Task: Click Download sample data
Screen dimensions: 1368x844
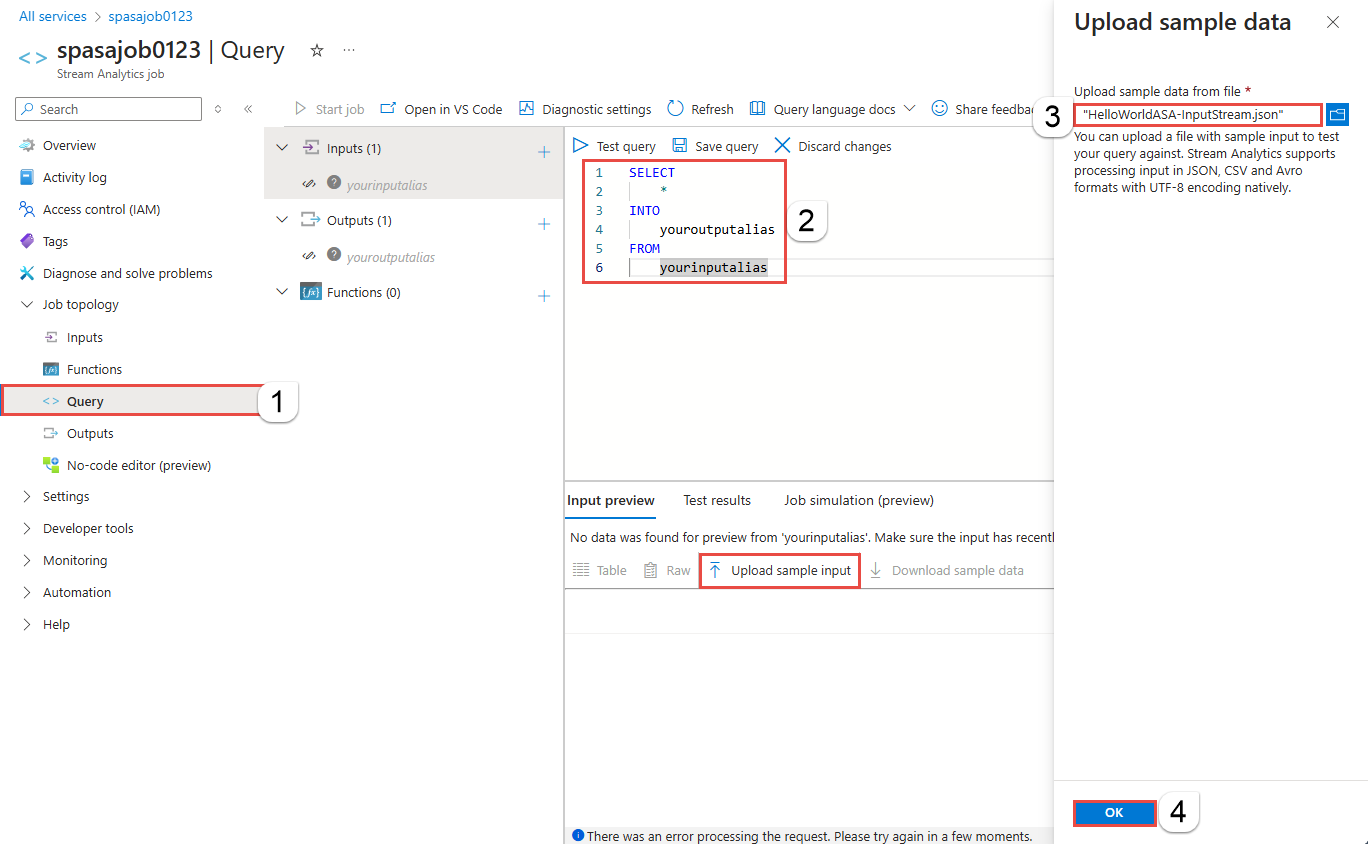Action: pyautogui.click(x=946, y=570)
